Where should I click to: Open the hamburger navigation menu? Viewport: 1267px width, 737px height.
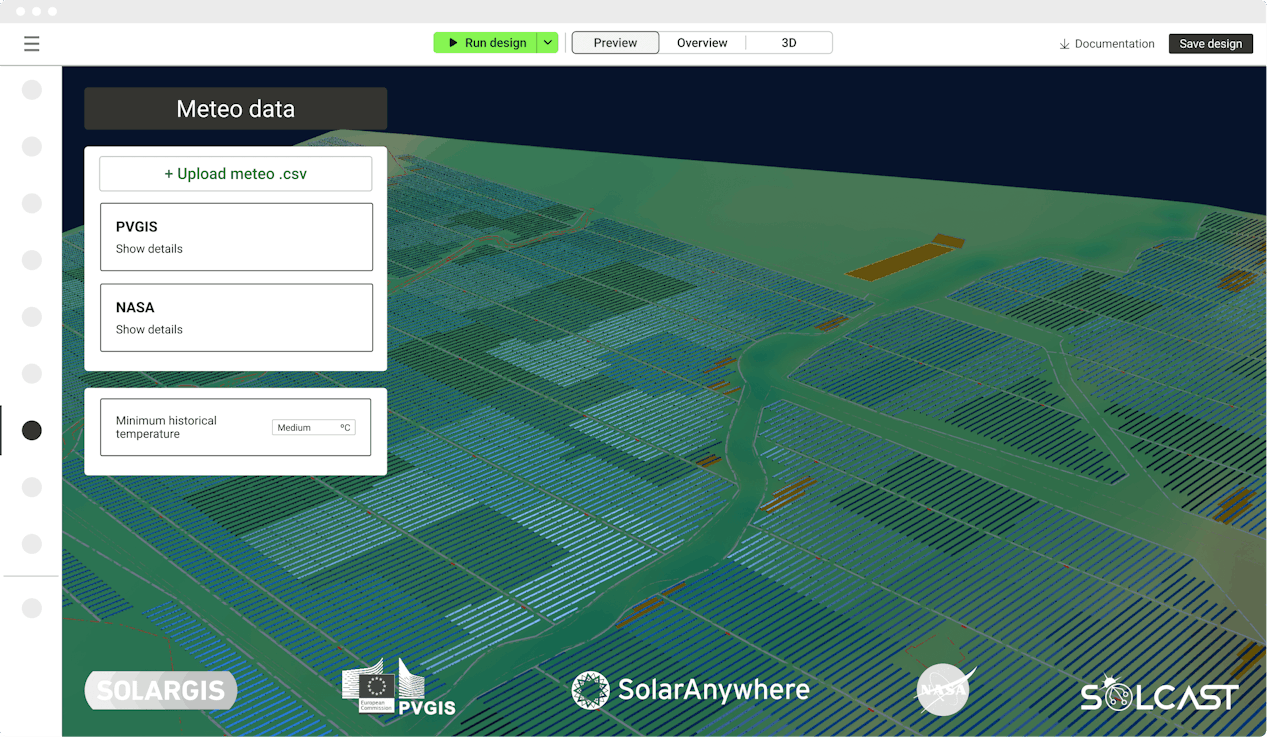coord(32,44)
